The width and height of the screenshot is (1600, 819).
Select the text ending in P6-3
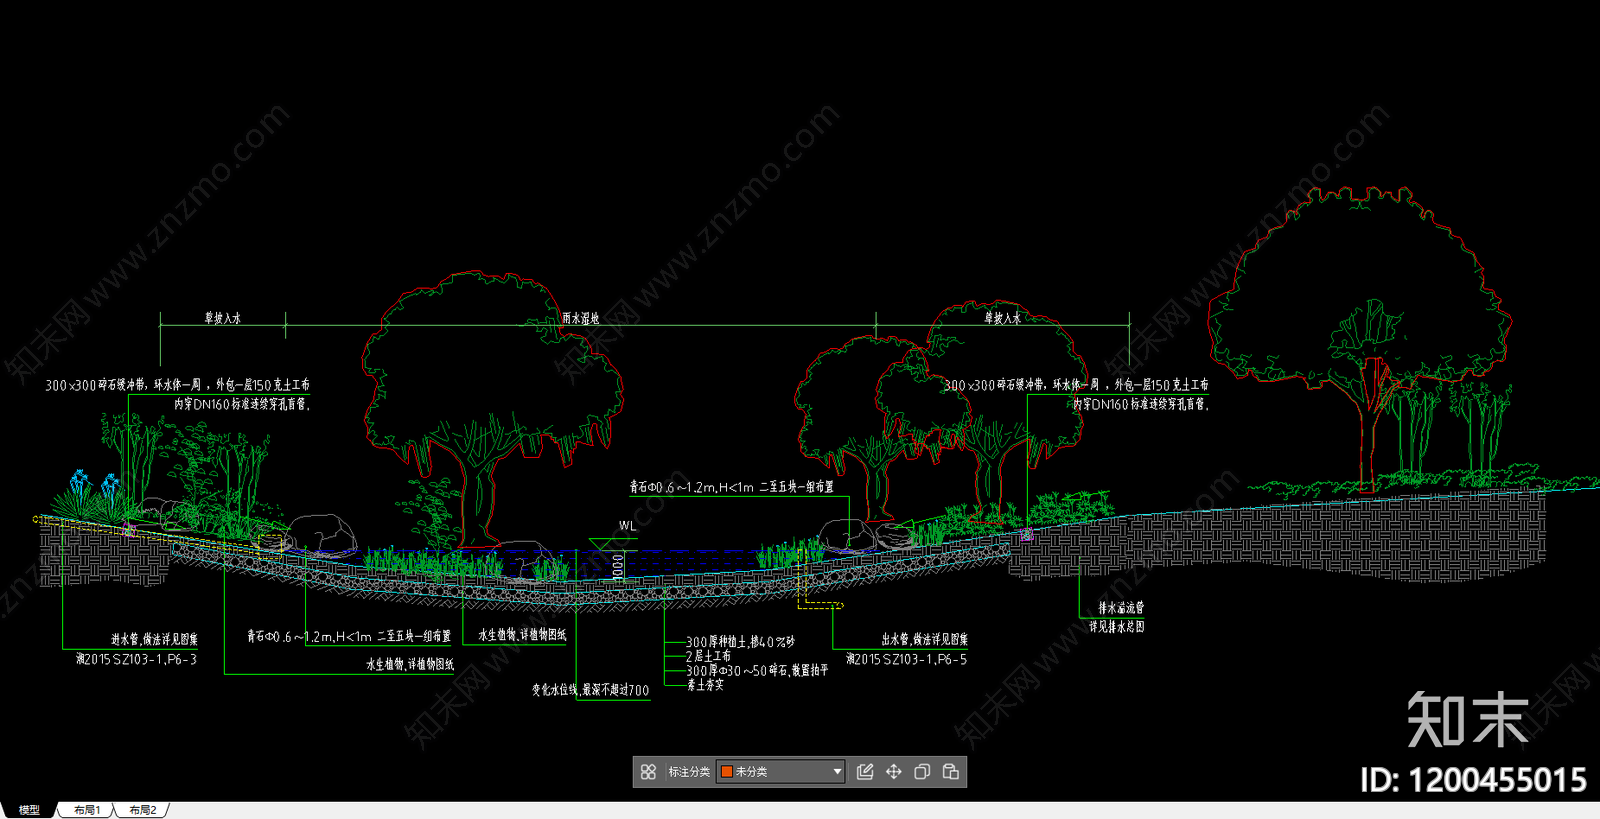click(136, 660)
